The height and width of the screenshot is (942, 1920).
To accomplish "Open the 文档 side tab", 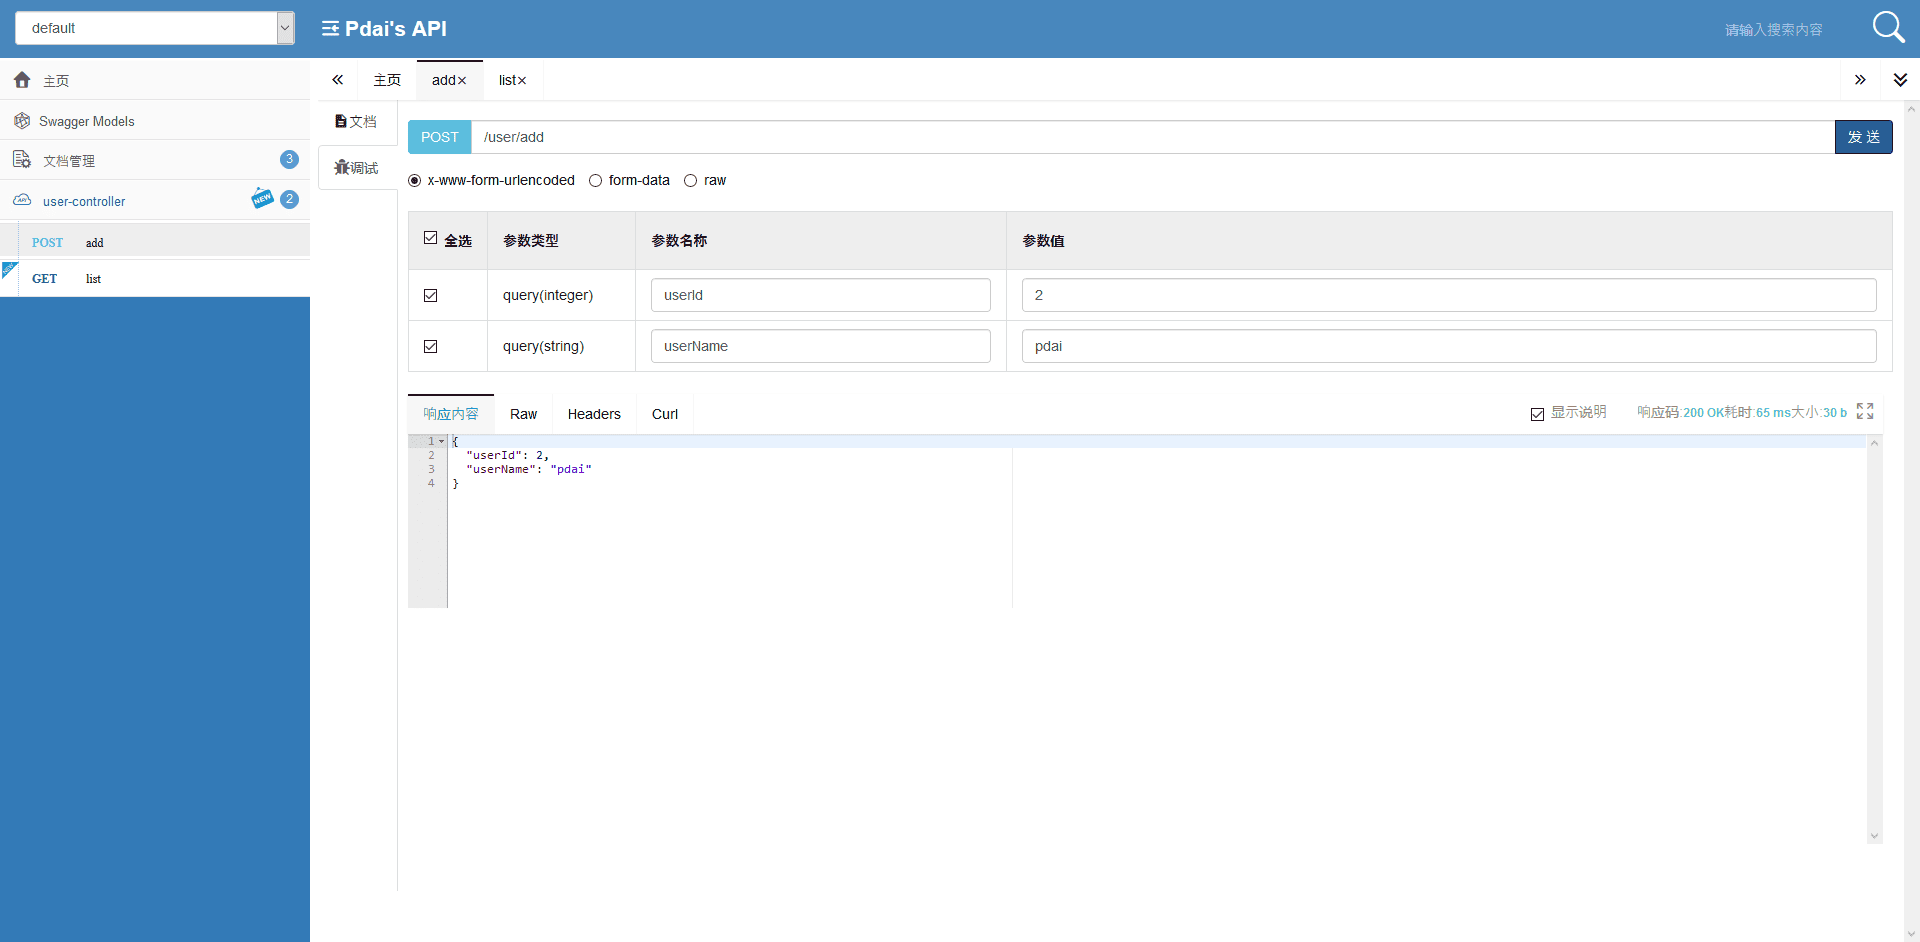I will tap(357, 121).
